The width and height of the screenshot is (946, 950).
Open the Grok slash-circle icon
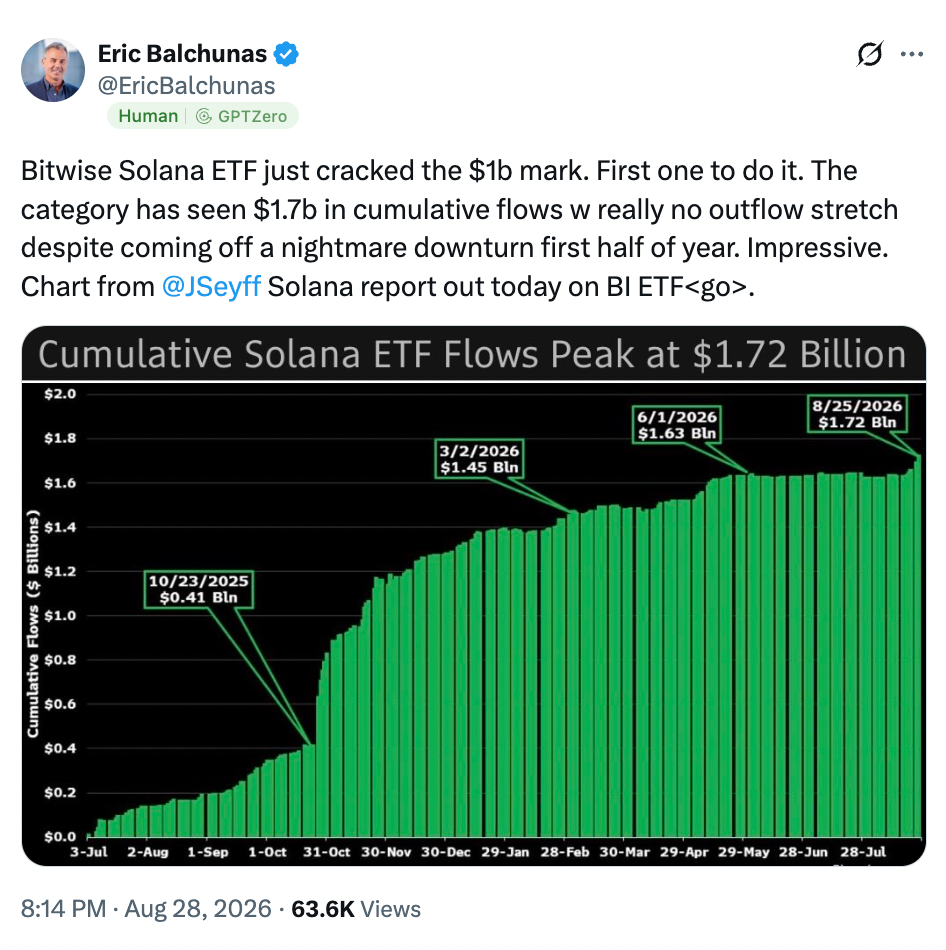(x=870, y=54)
